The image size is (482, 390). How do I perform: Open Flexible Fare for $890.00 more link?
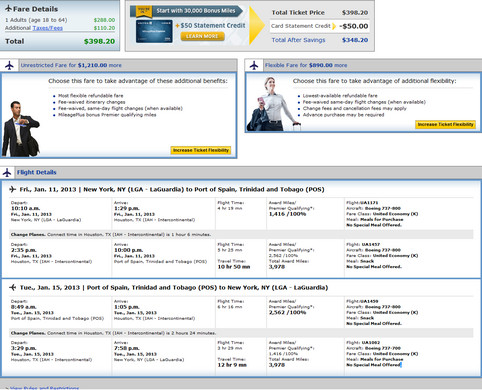(306, 65)
